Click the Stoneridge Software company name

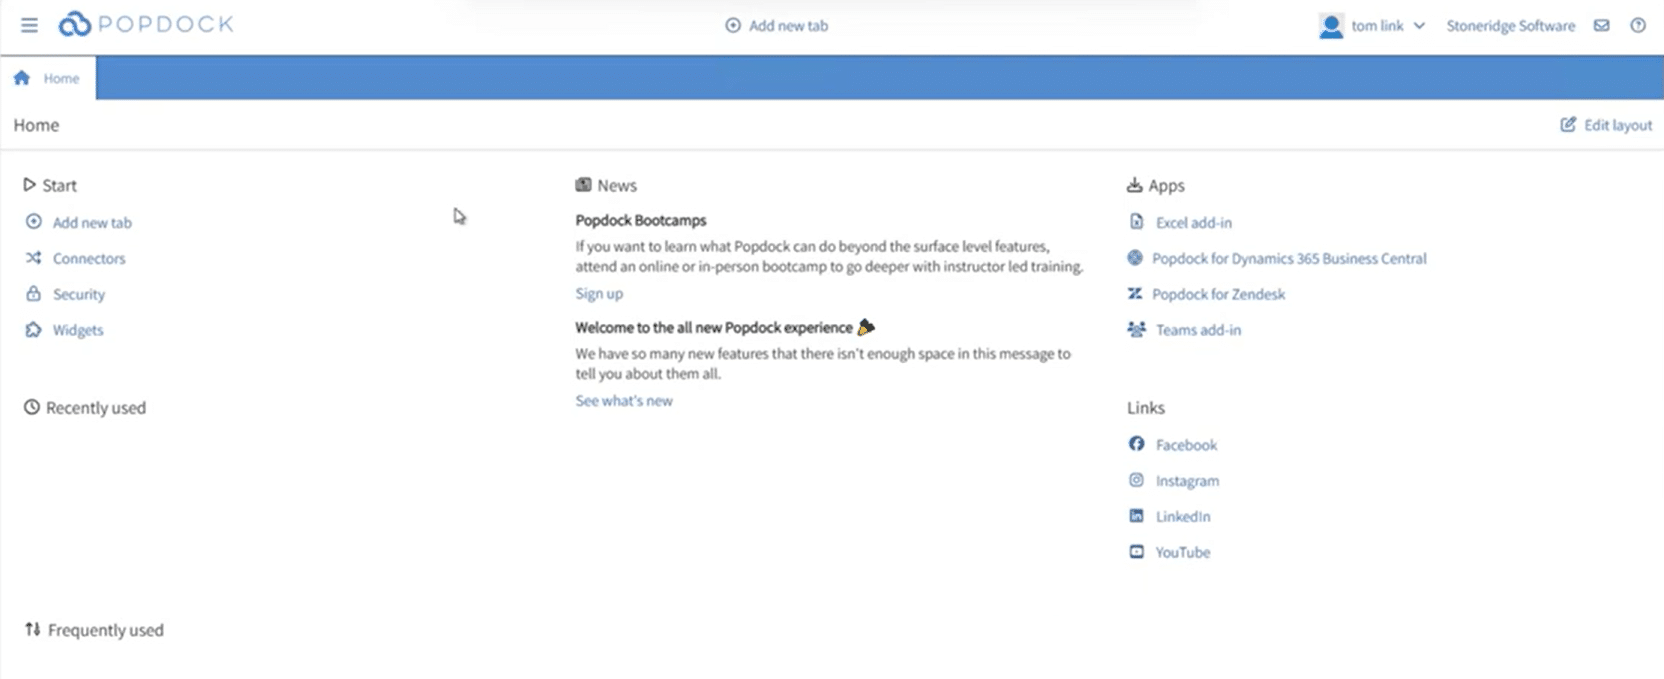[x=1510, y=26]
